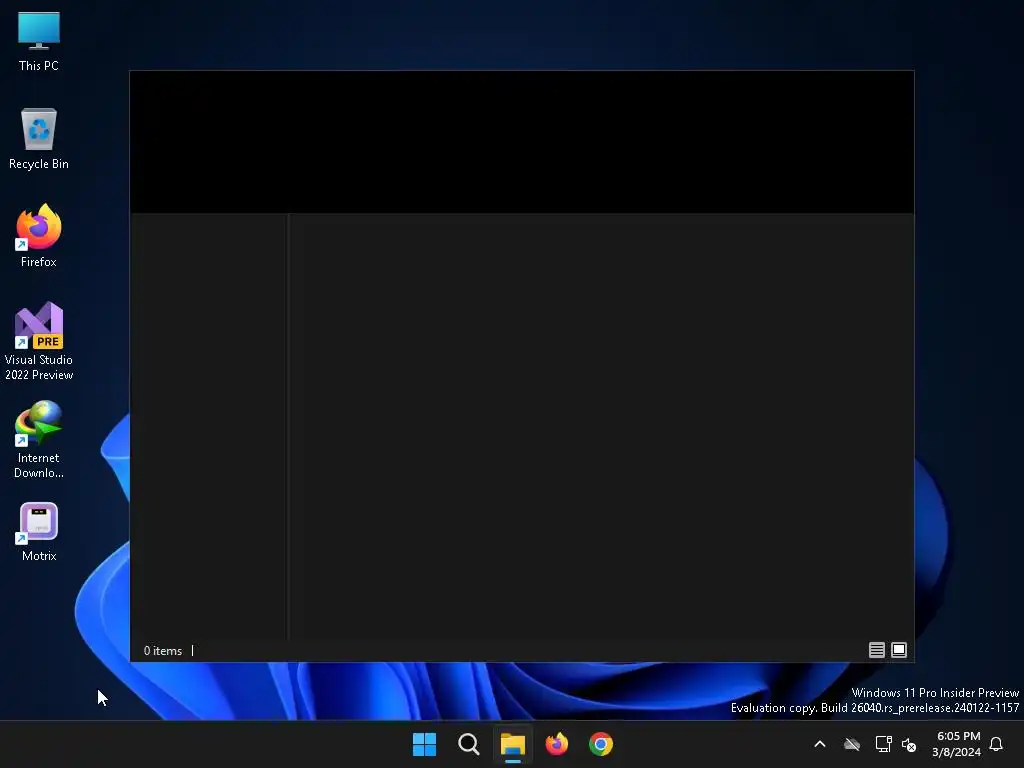1024x768 pixels.
Task: Open taskbar Search
Action: click(x=468, y=744)
